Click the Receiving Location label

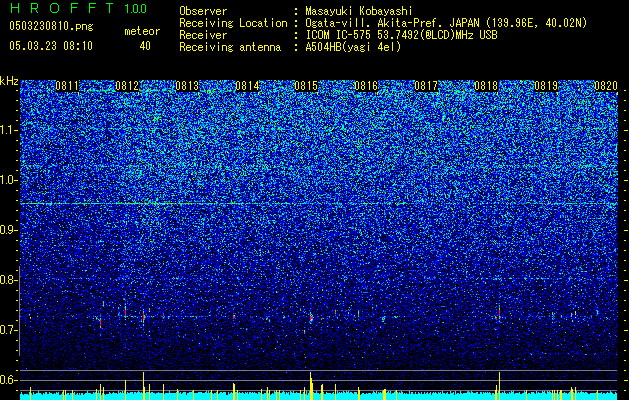click(x=233, y=23)
